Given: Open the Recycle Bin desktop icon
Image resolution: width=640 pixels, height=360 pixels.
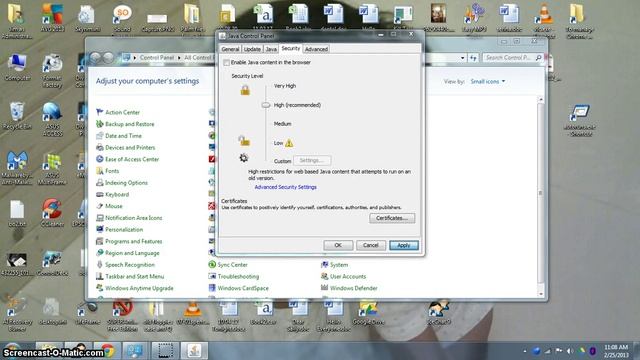Looking at the screenshot, I should (17, 116).
